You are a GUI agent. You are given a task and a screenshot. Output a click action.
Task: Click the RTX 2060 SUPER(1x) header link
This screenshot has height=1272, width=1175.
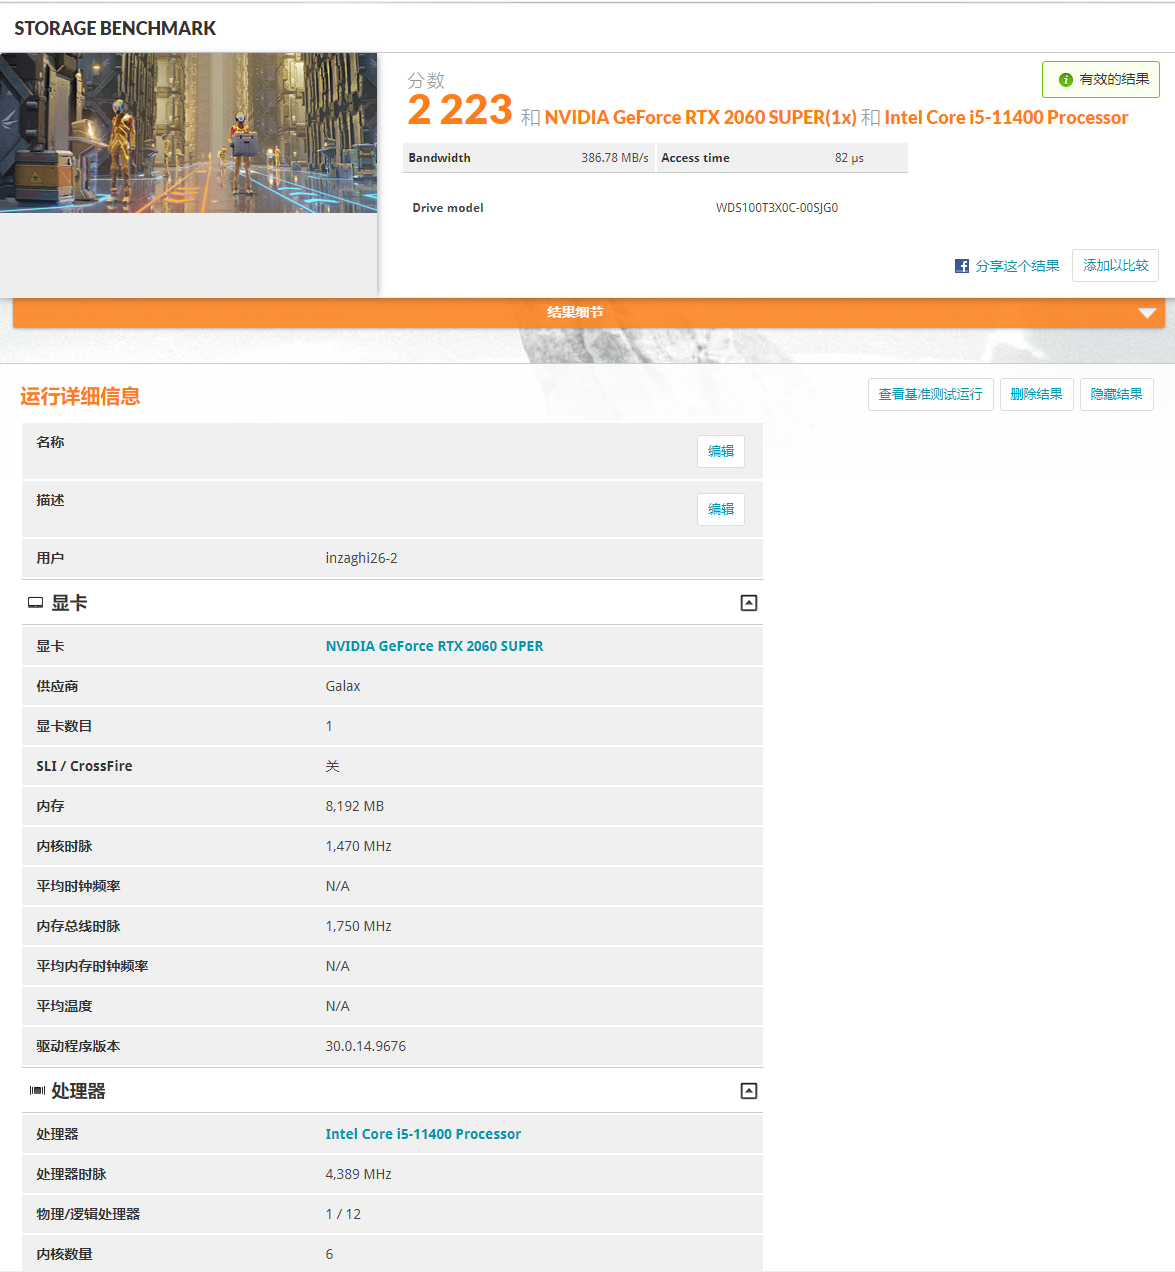[700, 118]
